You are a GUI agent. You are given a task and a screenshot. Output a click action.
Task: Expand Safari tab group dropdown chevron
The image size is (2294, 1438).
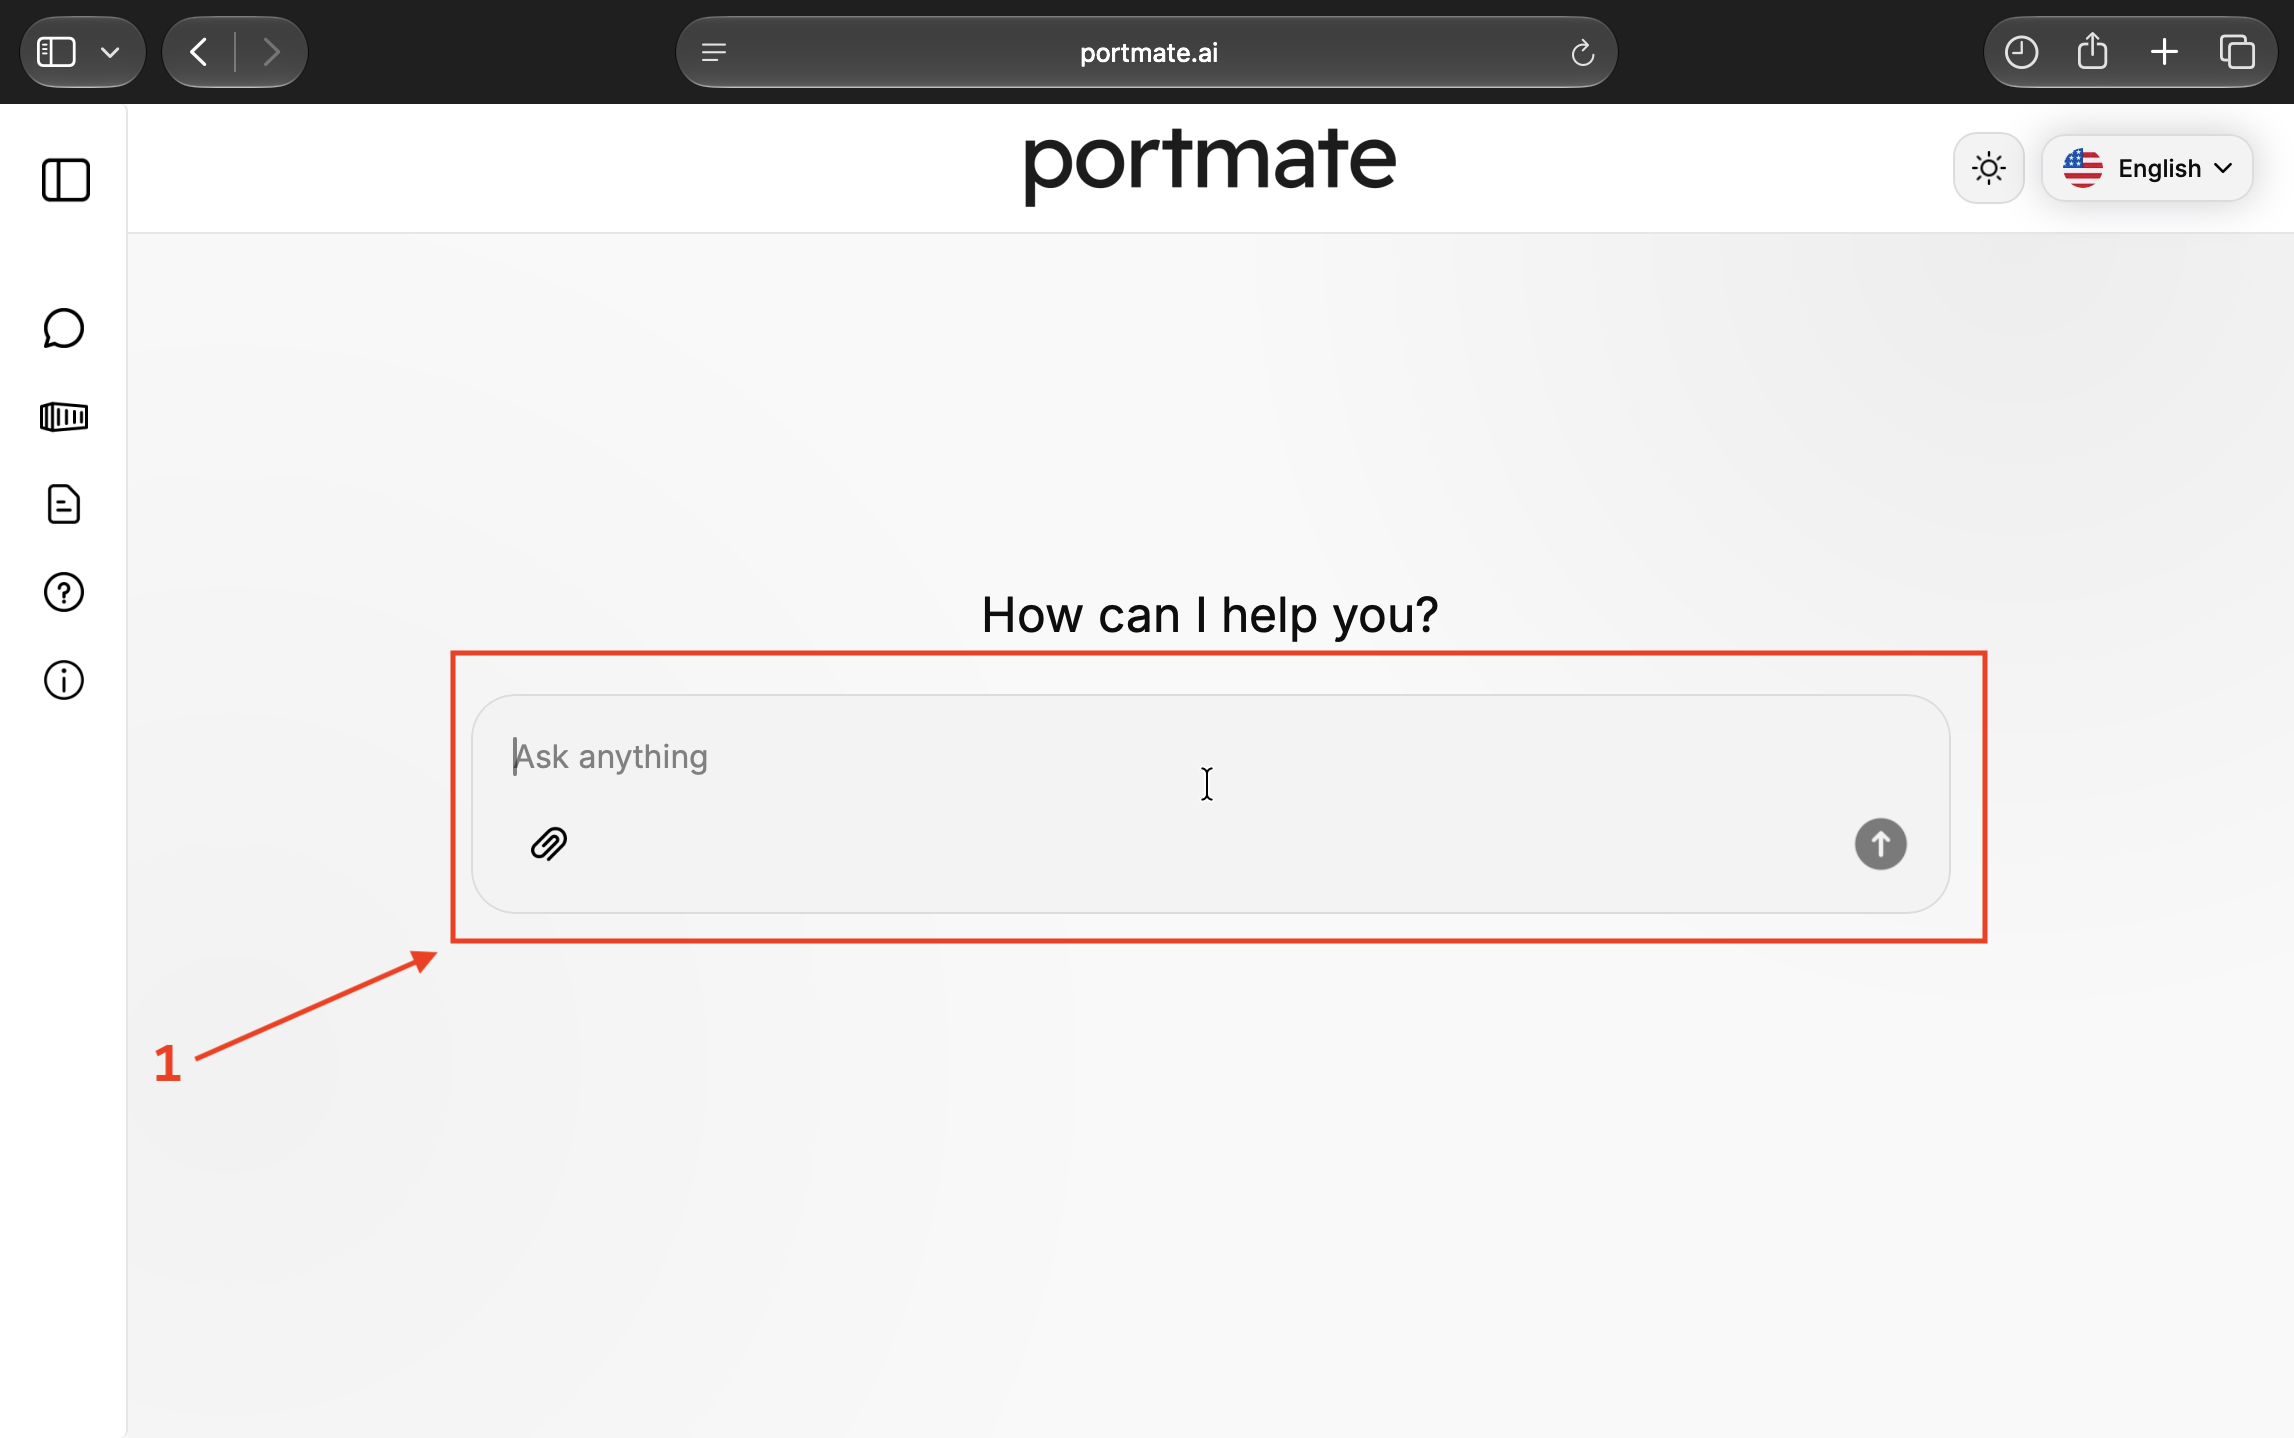pyautogui.click(x=110, y=52)
